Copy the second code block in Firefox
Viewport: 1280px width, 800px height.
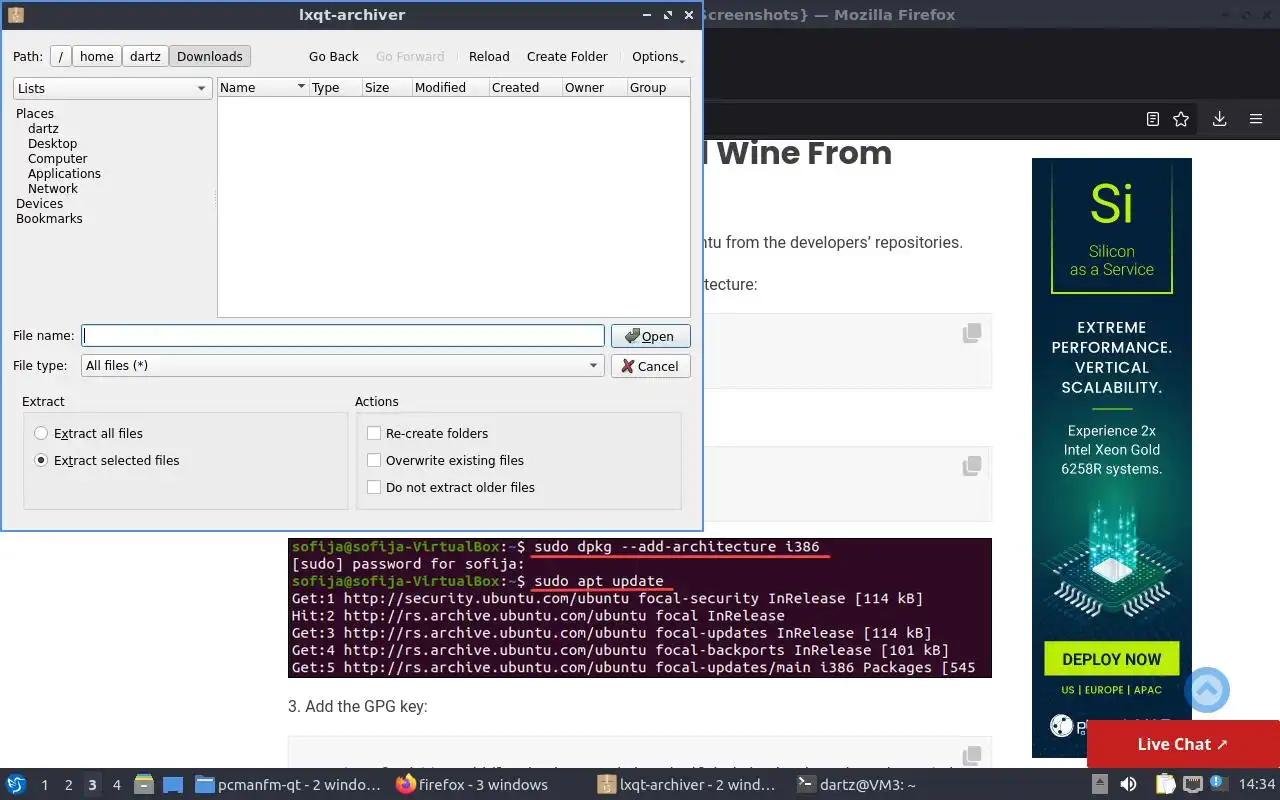971,466
